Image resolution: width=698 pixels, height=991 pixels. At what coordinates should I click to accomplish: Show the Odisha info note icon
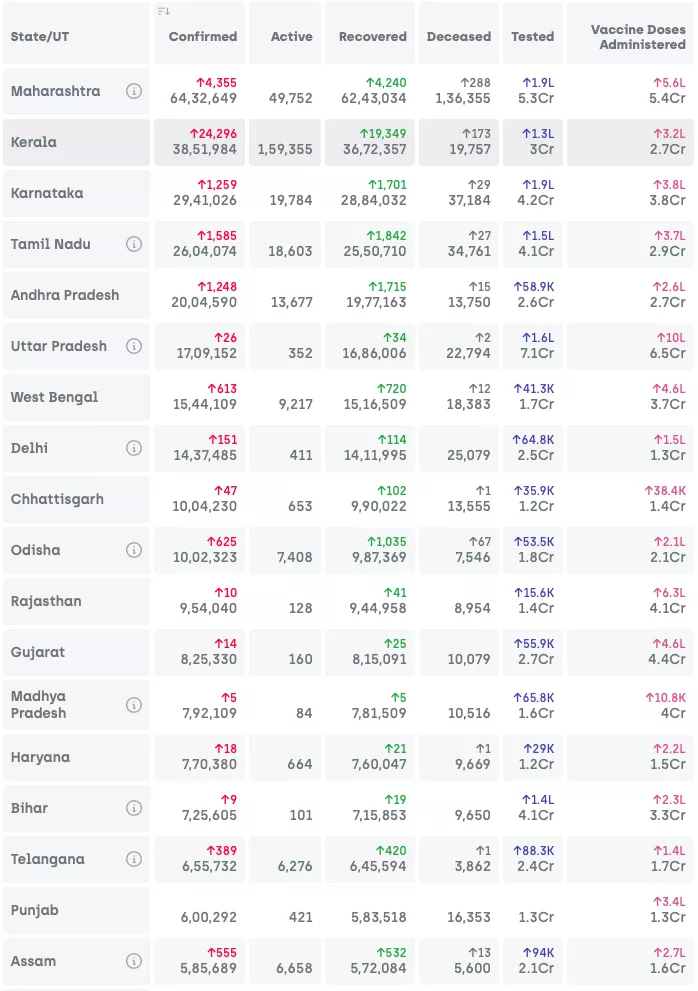pos(134,550)
